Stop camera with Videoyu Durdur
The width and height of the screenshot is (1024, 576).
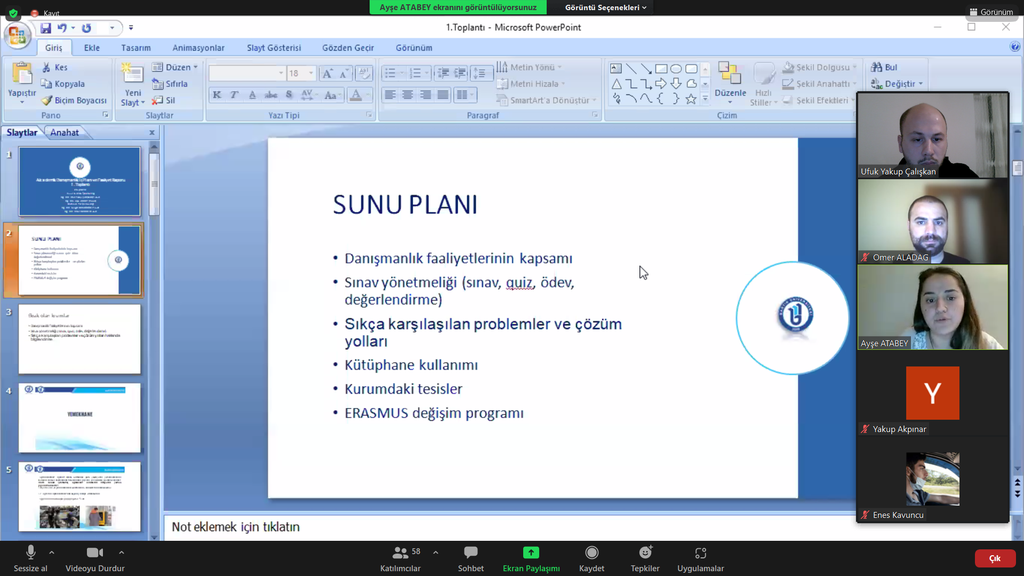tap(95, 559)
